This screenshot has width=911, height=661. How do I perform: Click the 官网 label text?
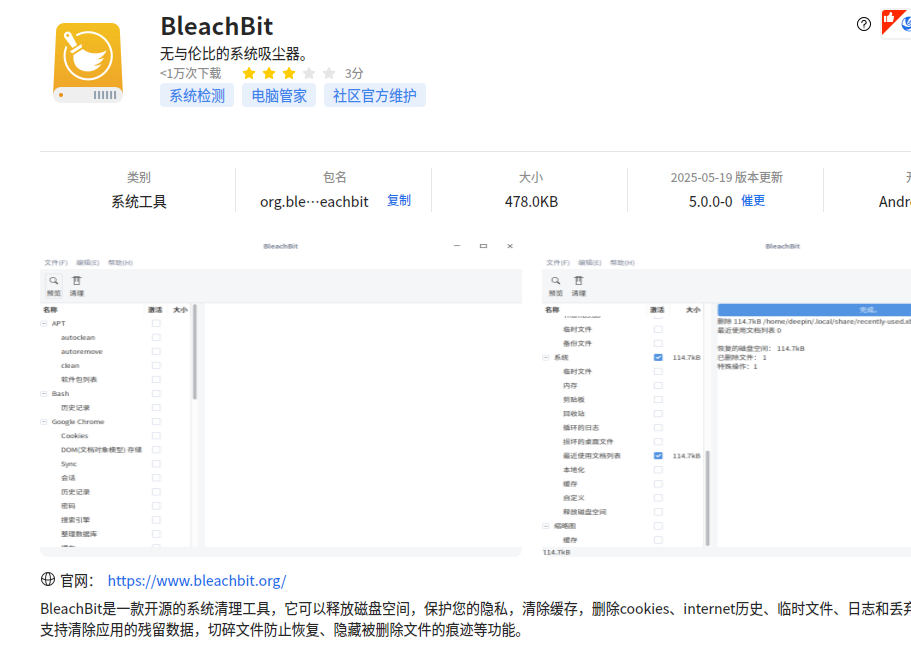[x=77, y=580]
